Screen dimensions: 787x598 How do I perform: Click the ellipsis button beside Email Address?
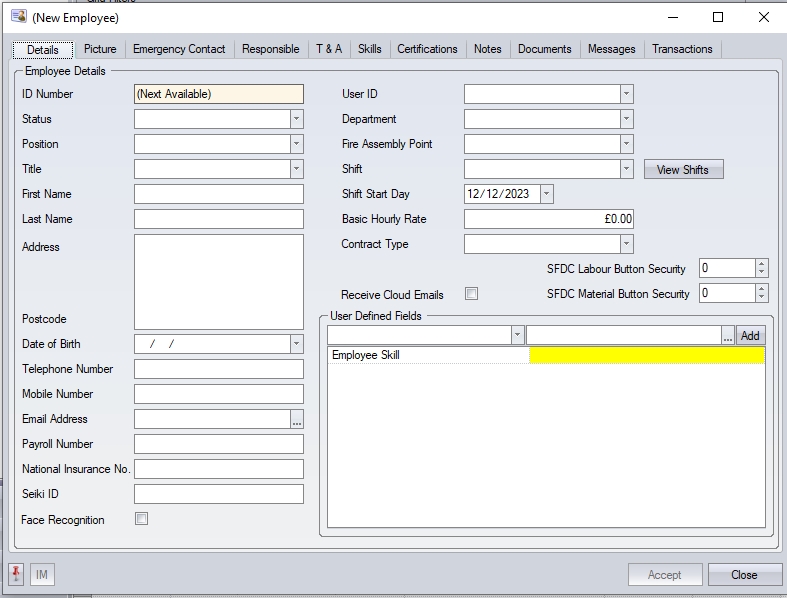(x=297, y=419)
